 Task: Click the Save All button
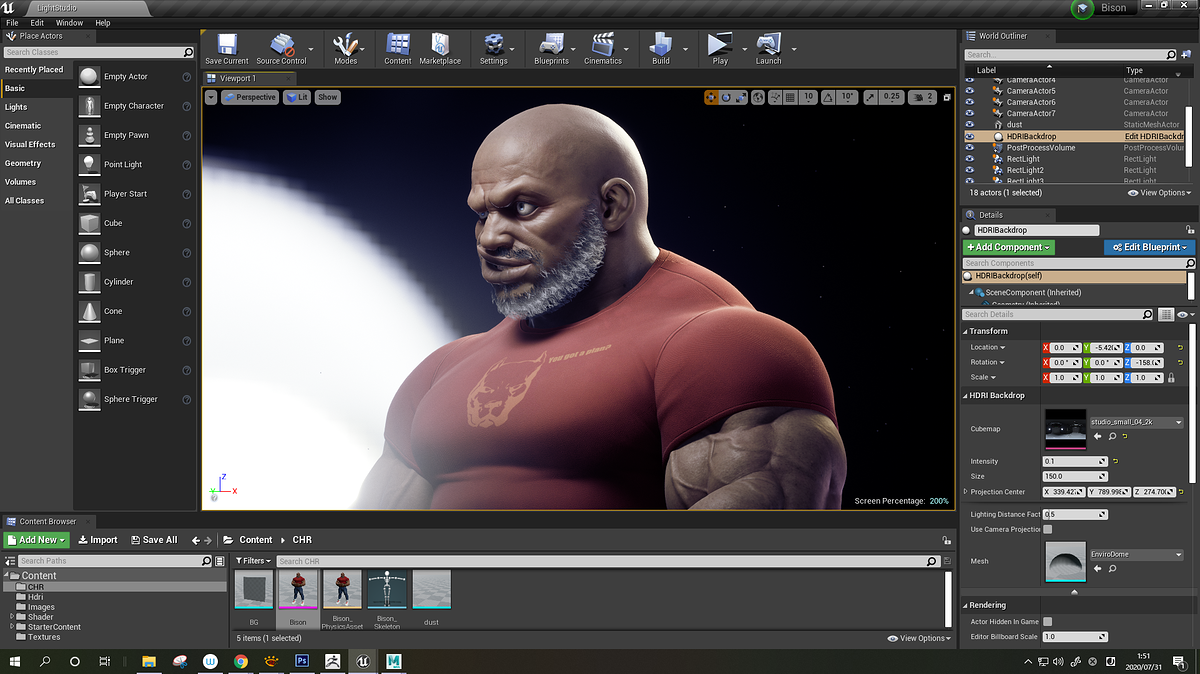154,540
